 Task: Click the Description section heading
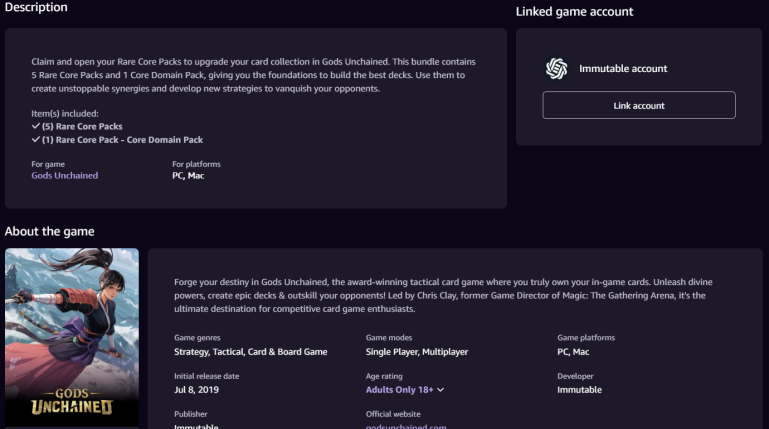point(36,7)
